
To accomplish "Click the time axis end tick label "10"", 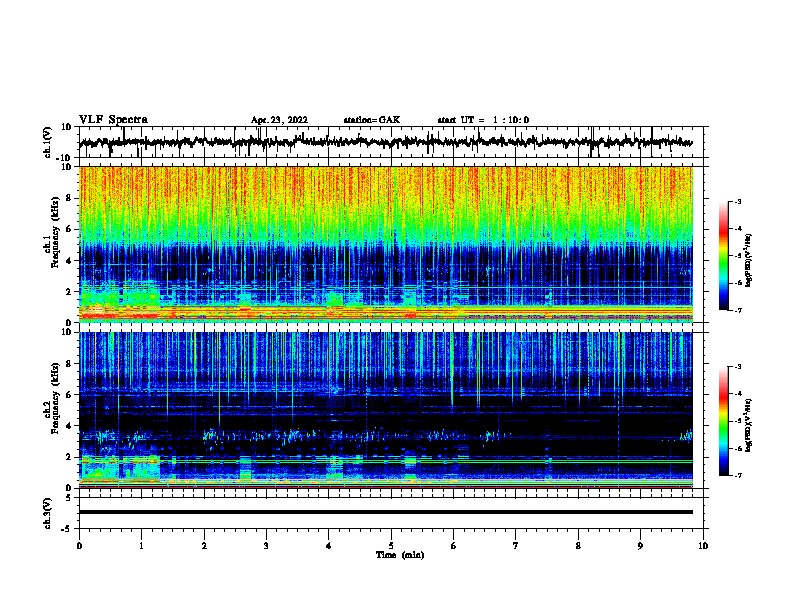I will [x=703, y=546].
